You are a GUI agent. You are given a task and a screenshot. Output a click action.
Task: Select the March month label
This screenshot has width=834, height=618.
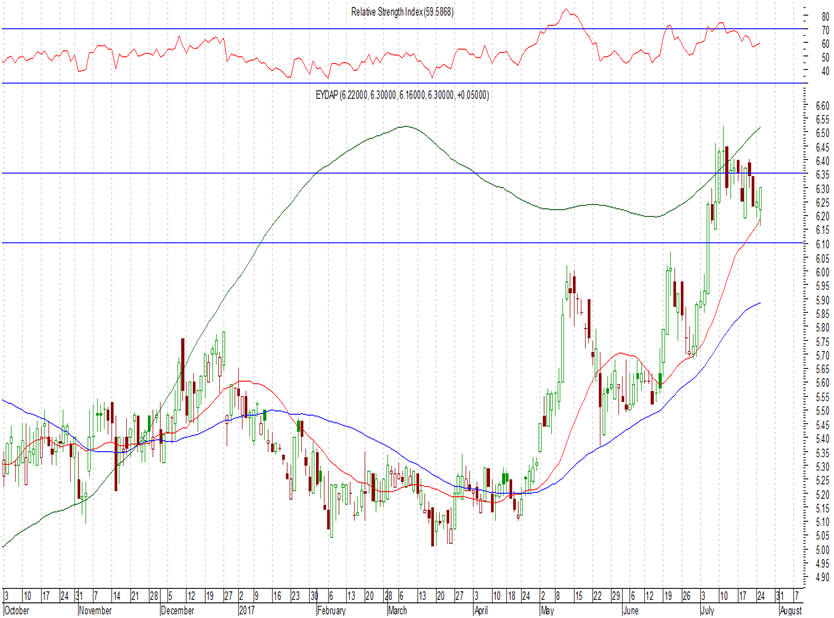click(397, 611)
